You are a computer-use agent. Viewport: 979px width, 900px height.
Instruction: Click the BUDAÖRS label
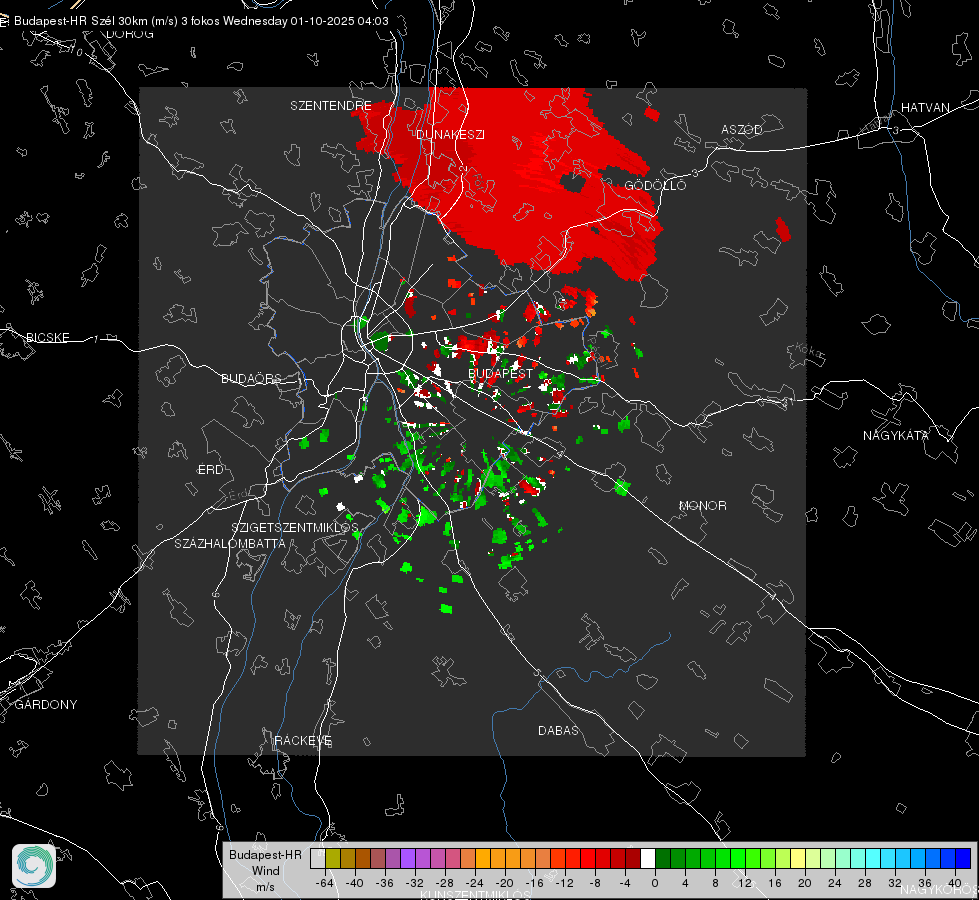252,378
